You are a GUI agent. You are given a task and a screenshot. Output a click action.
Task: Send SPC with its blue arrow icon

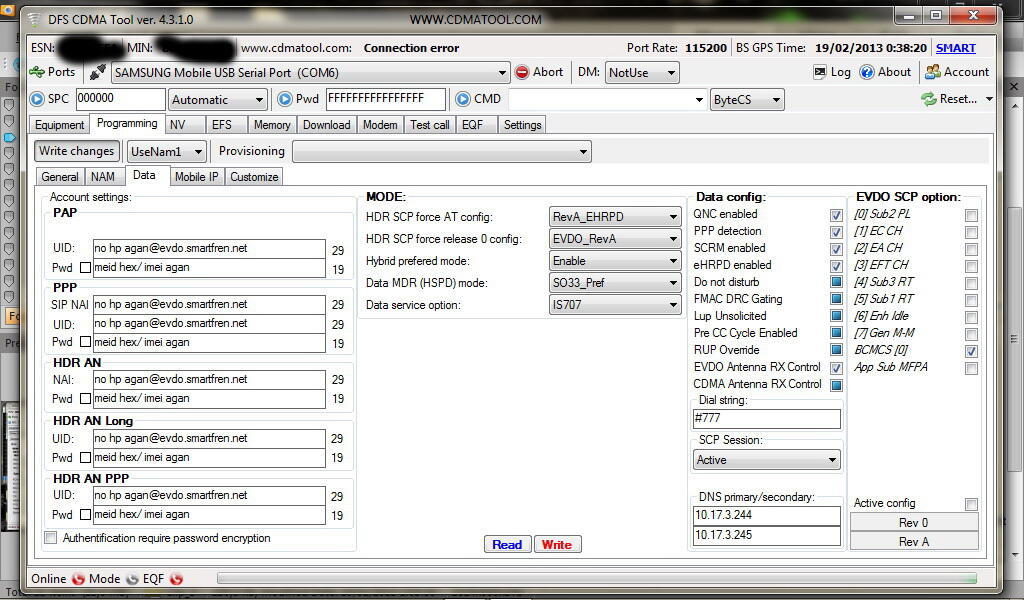click(37, 99)
